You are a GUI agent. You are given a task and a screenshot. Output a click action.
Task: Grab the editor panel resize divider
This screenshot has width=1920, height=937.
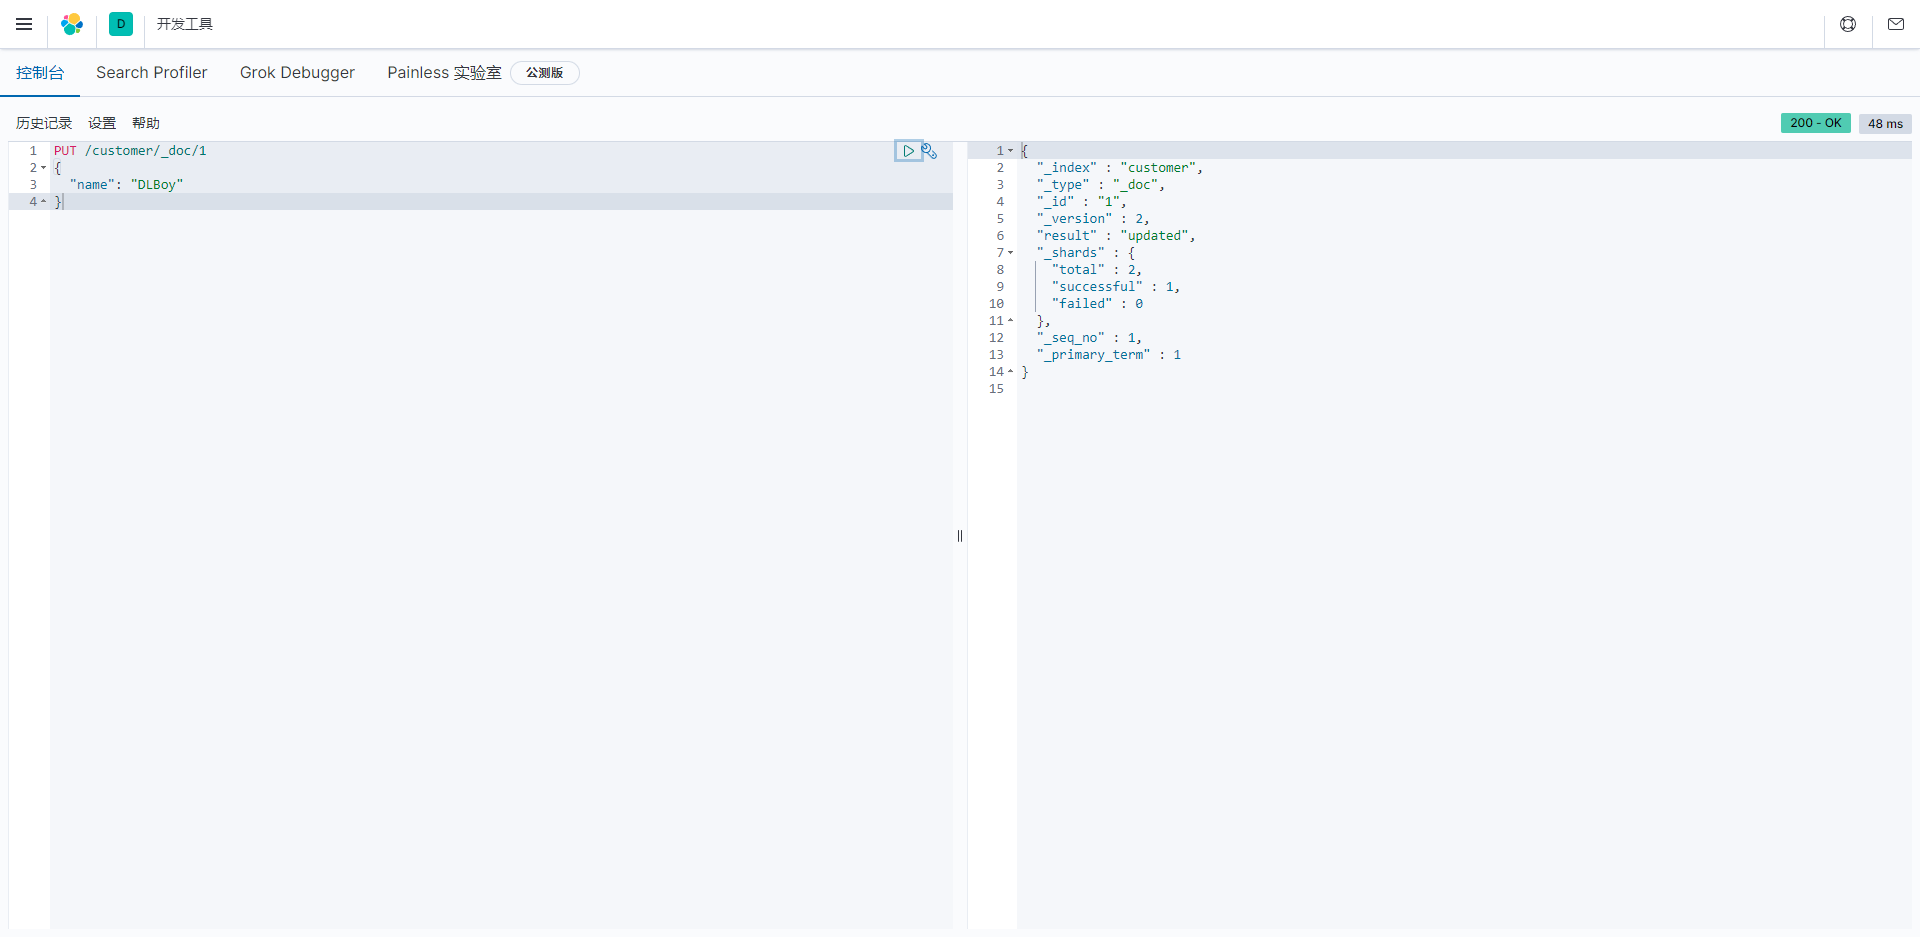pos(960,536)
